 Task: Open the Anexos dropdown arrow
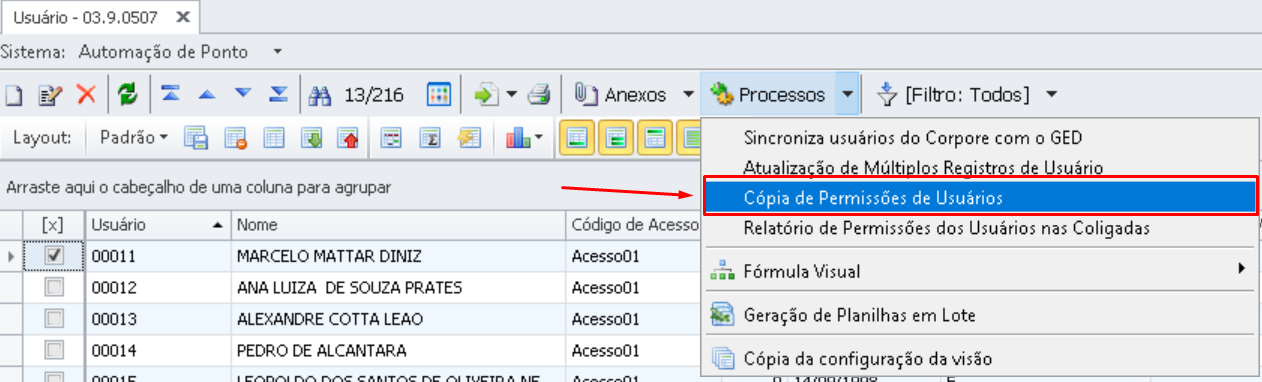(x=688, y=95)
